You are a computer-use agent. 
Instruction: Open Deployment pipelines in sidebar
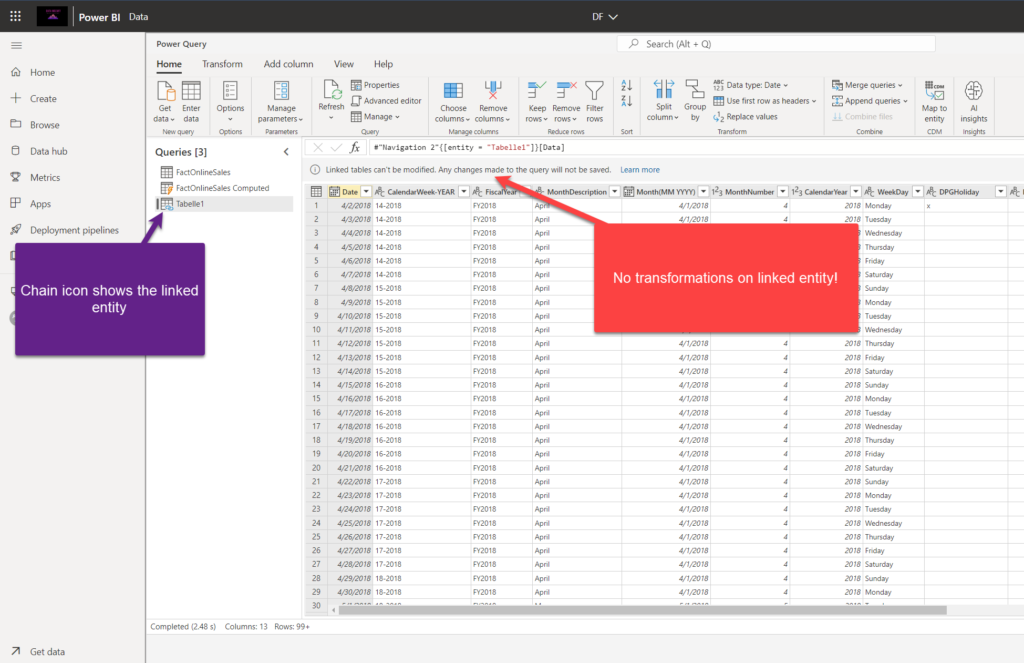[74, 230]
